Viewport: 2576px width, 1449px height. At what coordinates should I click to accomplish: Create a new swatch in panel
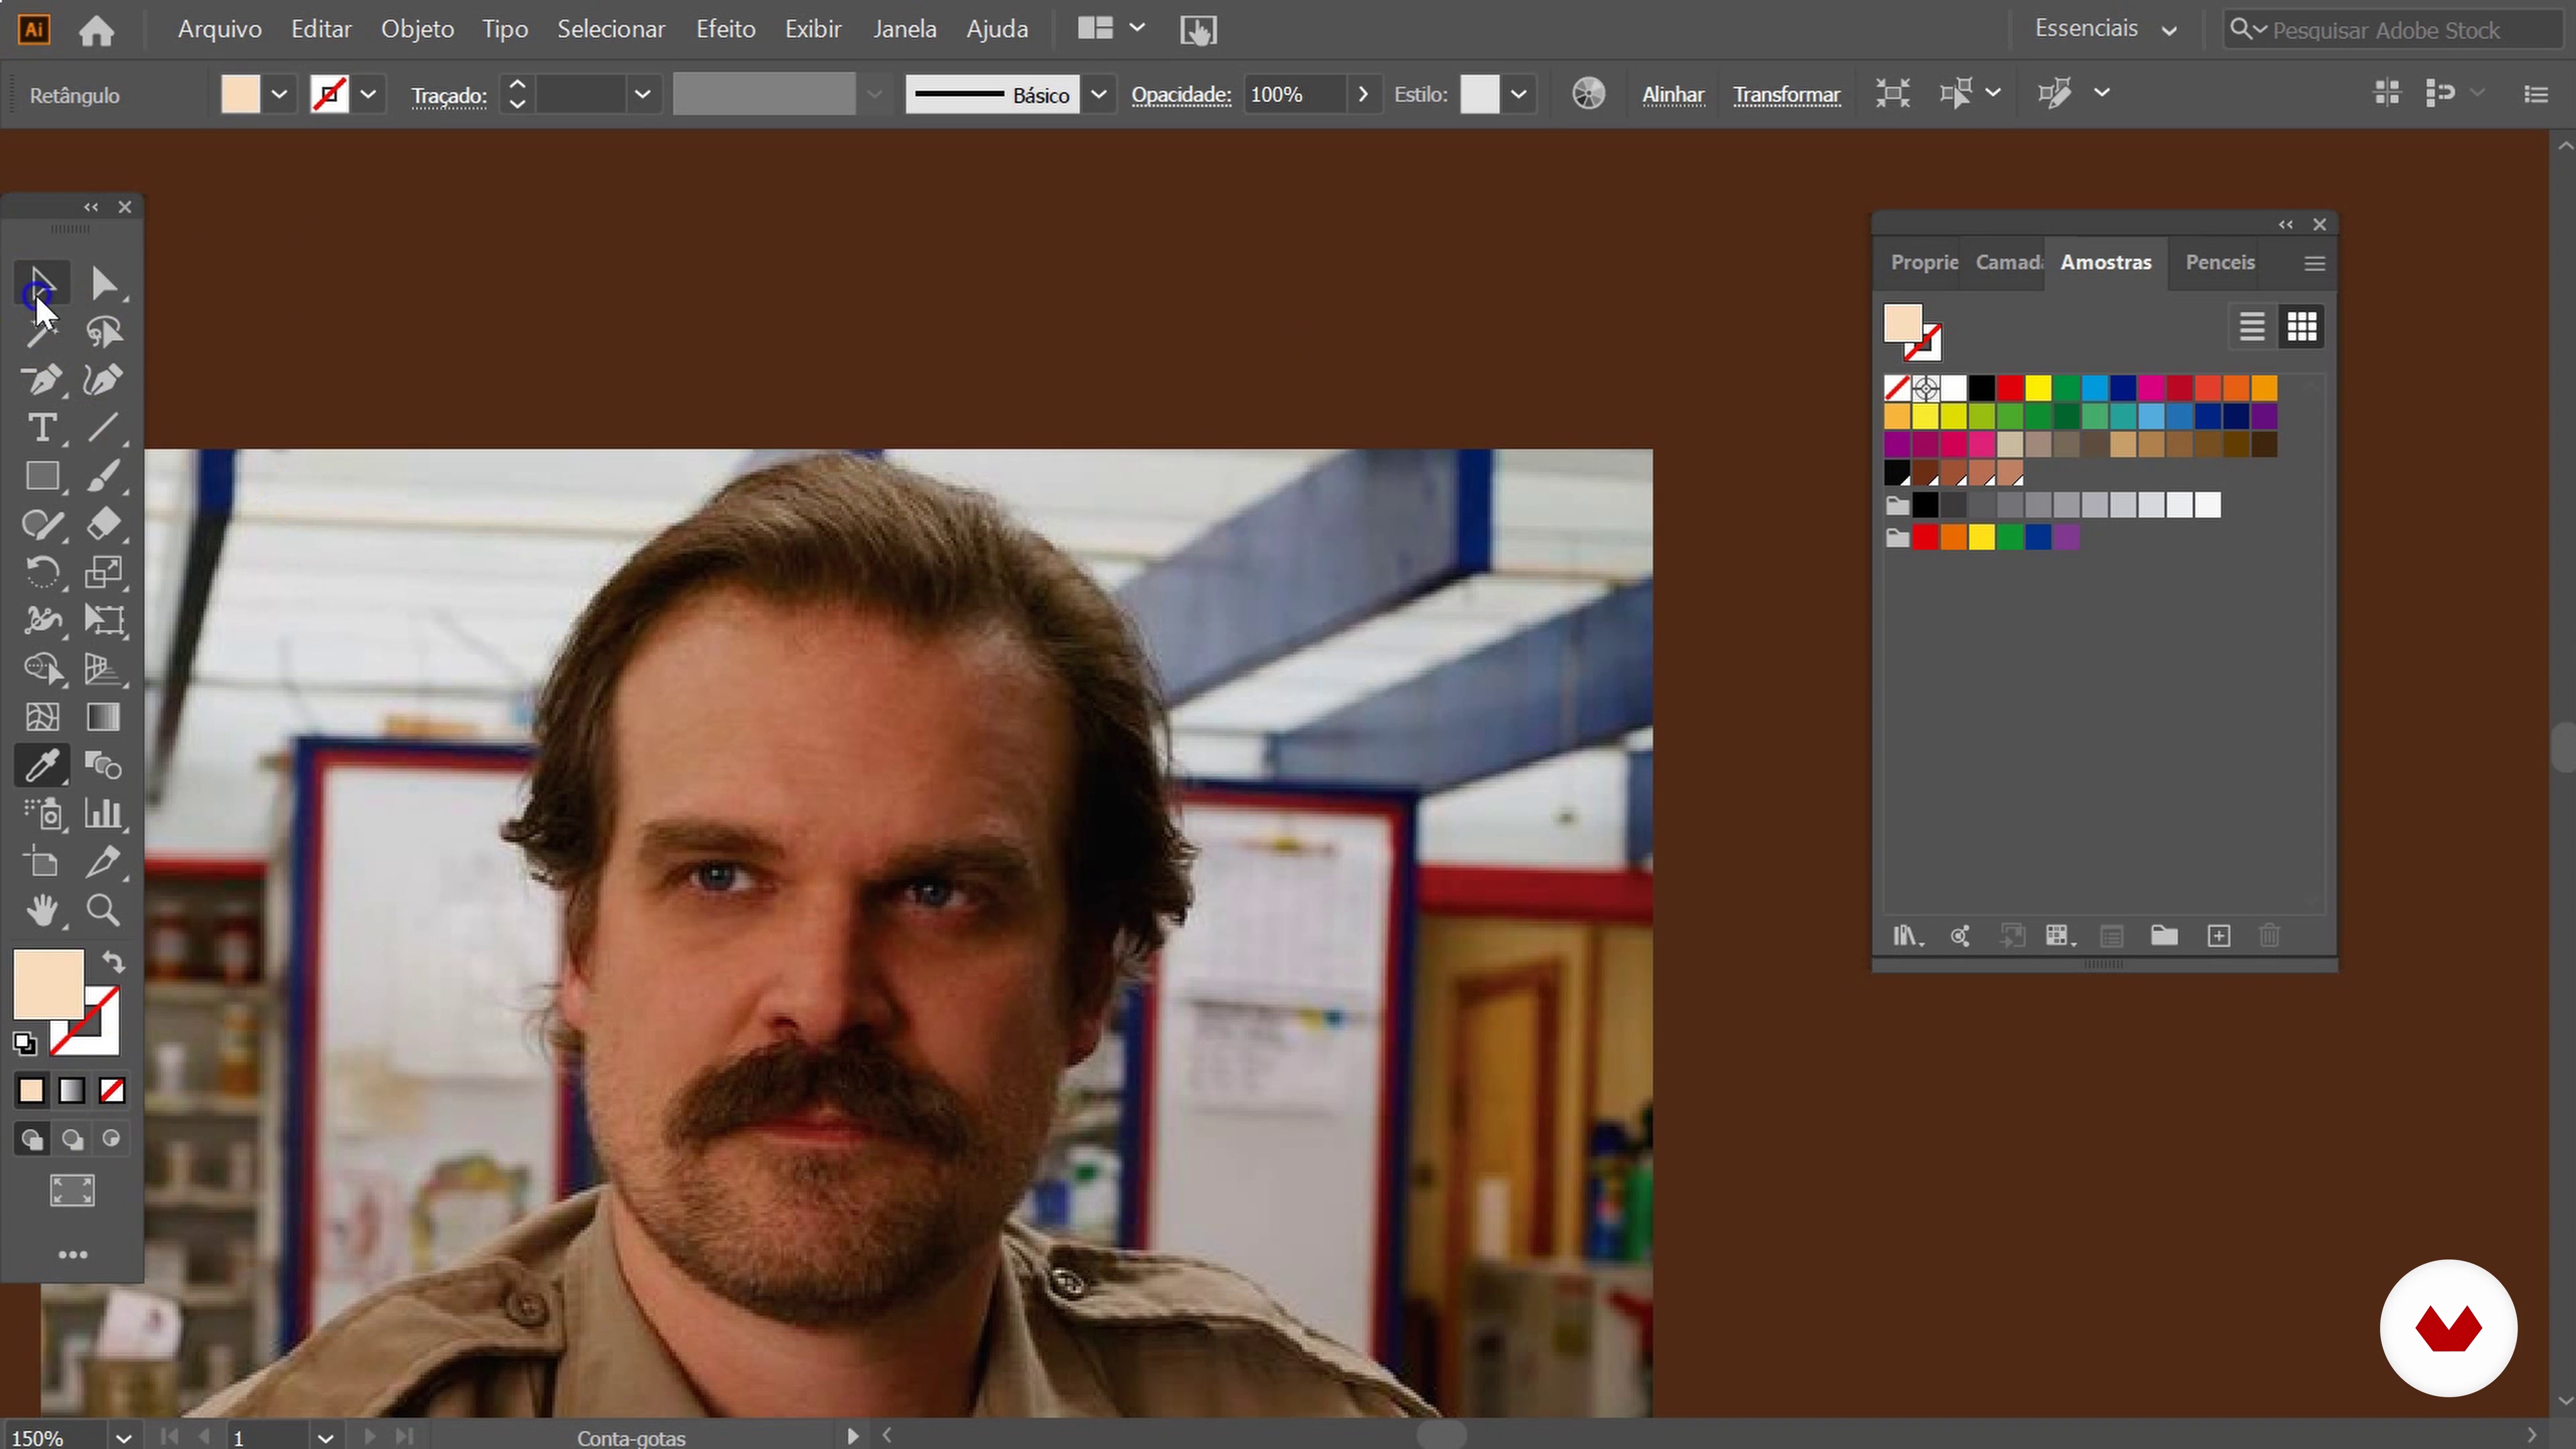click(2218, 936)
